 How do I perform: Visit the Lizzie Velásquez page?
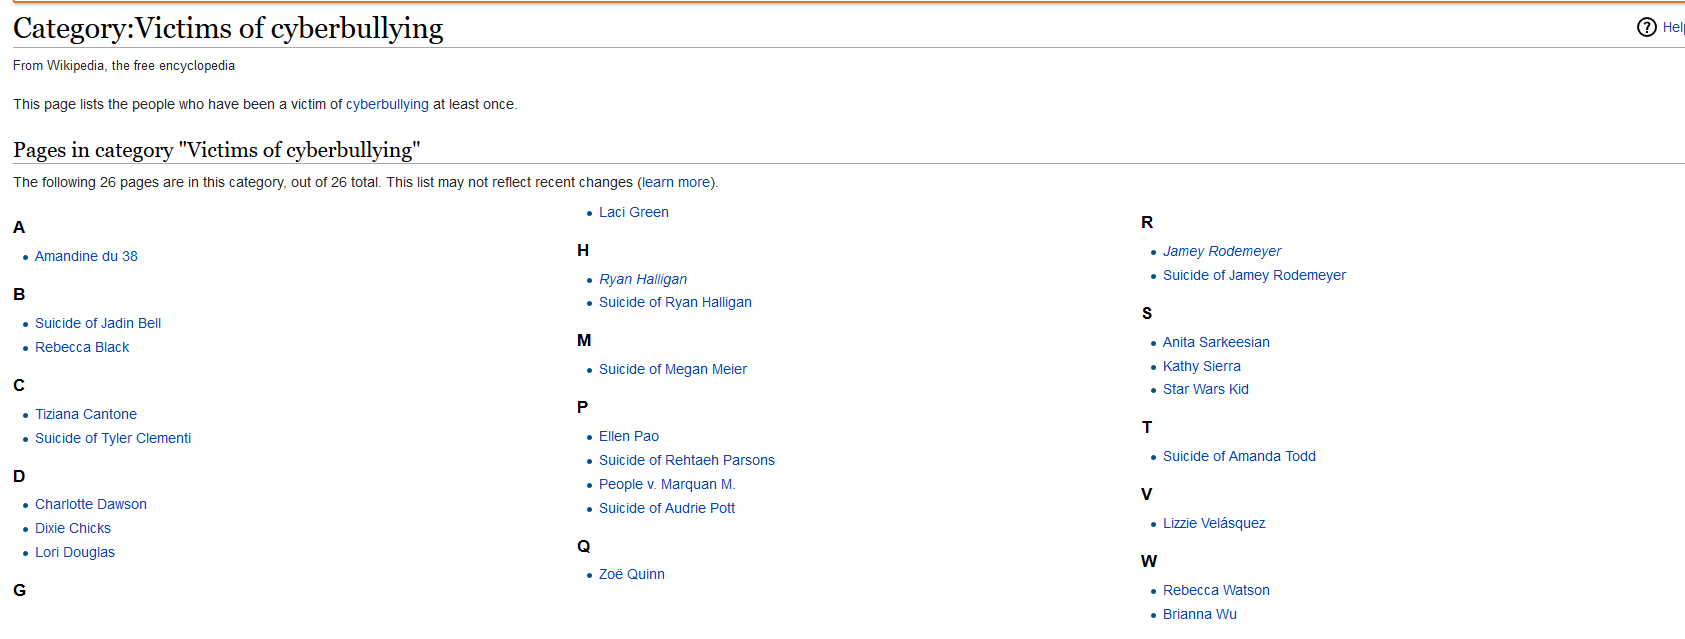[x=1214, y=523]
